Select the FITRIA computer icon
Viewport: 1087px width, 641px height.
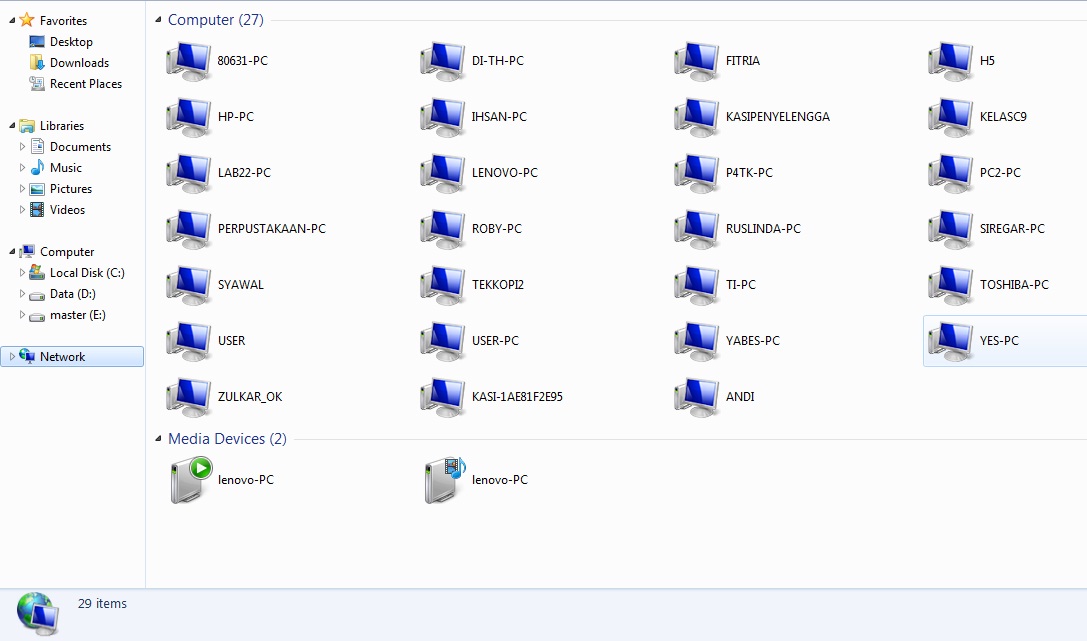pyautogui.click(x=697, y=61)
